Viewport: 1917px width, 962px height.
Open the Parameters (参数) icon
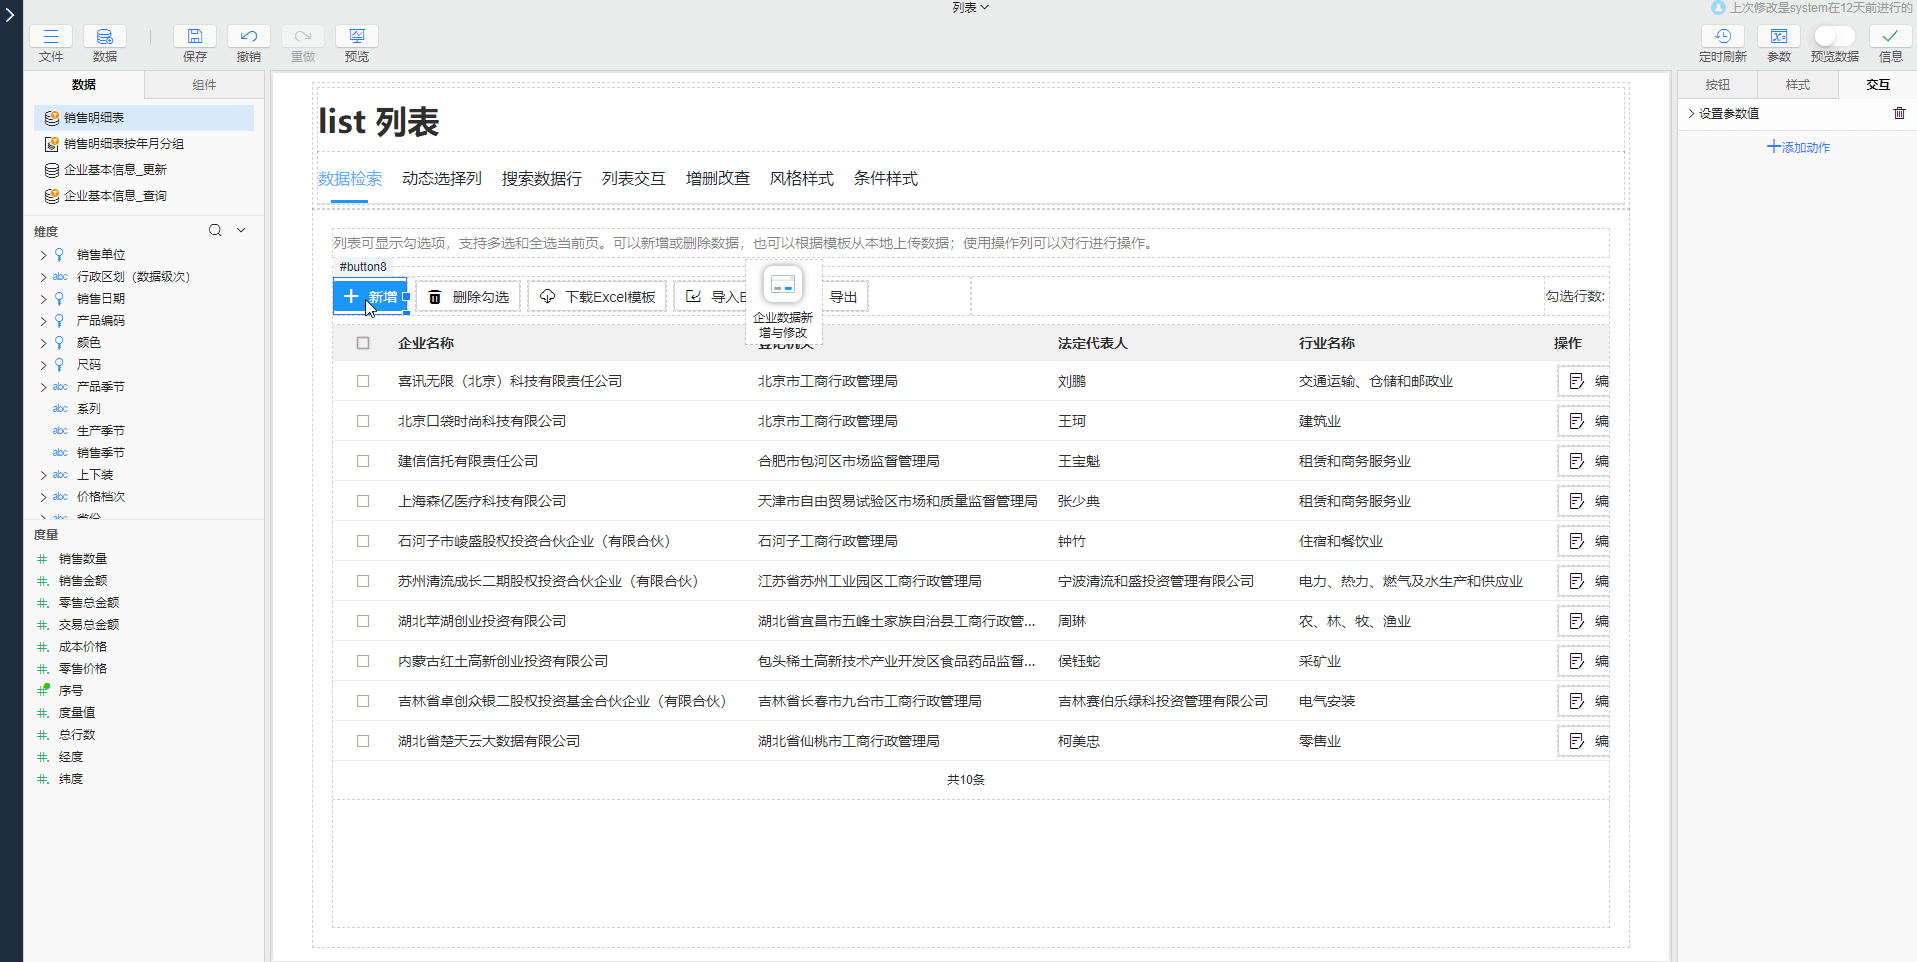(1779, 37)
